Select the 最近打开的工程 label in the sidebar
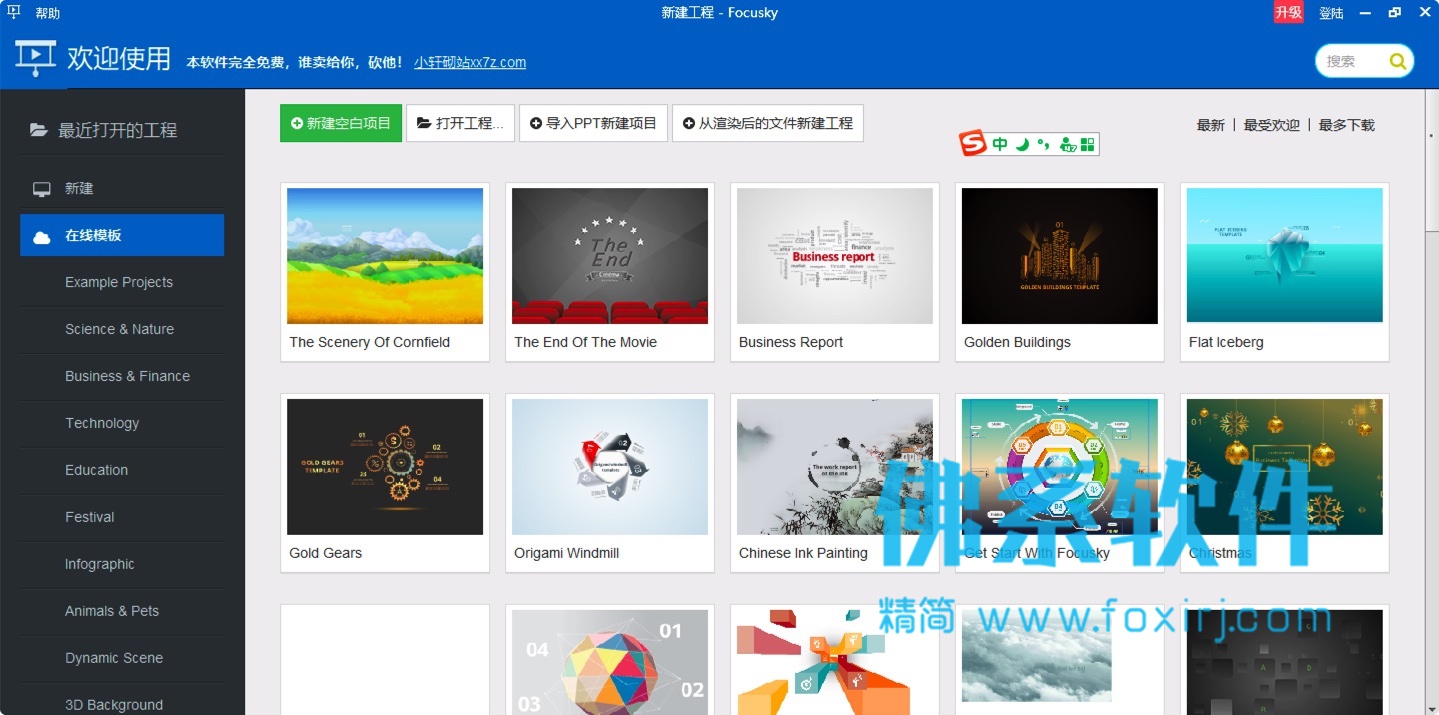The image size is (1439, 715). [x=117, y=130]
